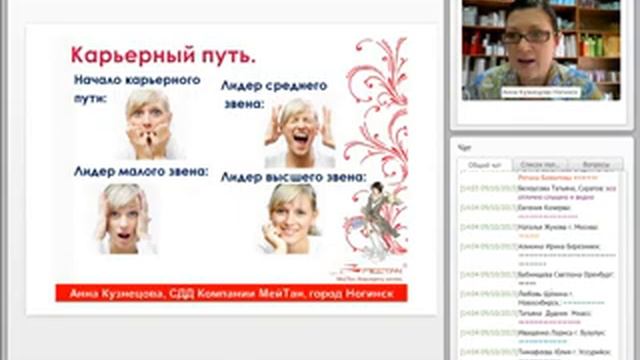The width and height of the screenshot is (640, 360).
Task: Select chat message from Татьяна Дудник, Миасс
Action: point(539,317)
